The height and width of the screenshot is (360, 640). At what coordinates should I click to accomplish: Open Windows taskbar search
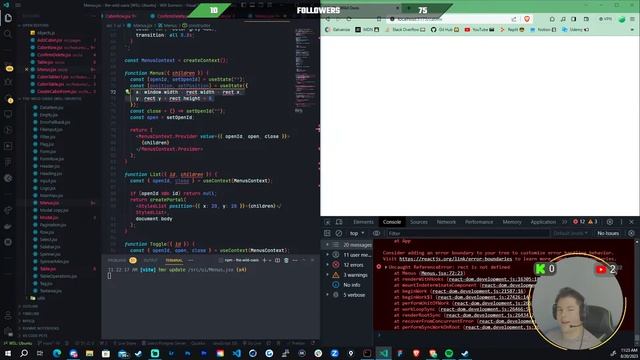coord(24,353)
